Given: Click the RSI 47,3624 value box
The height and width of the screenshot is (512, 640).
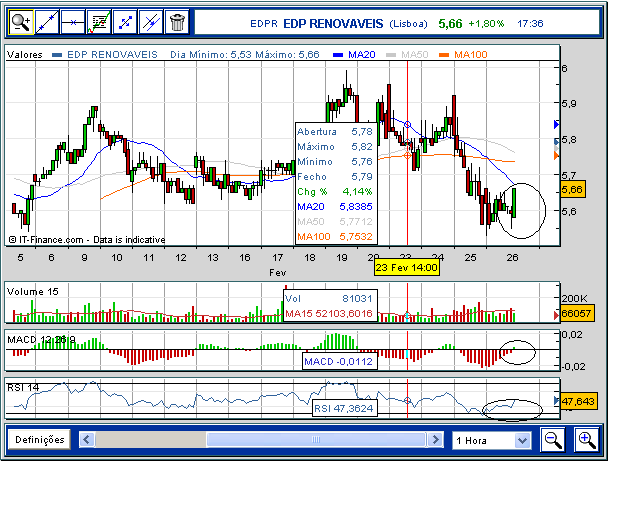Looking at the screenshot, I should 345,408.
